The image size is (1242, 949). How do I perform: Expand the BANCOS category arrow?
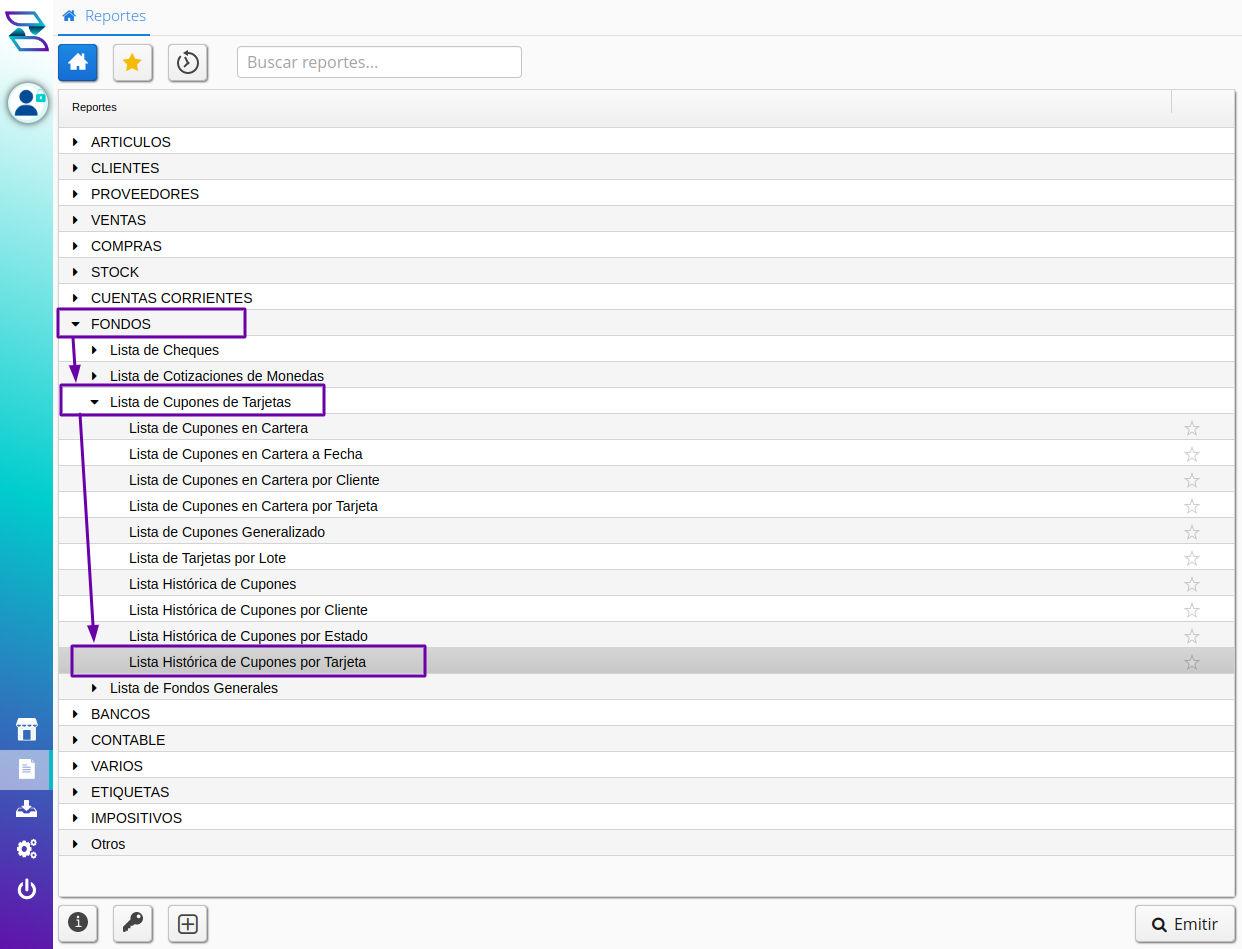tap(75, 714)
